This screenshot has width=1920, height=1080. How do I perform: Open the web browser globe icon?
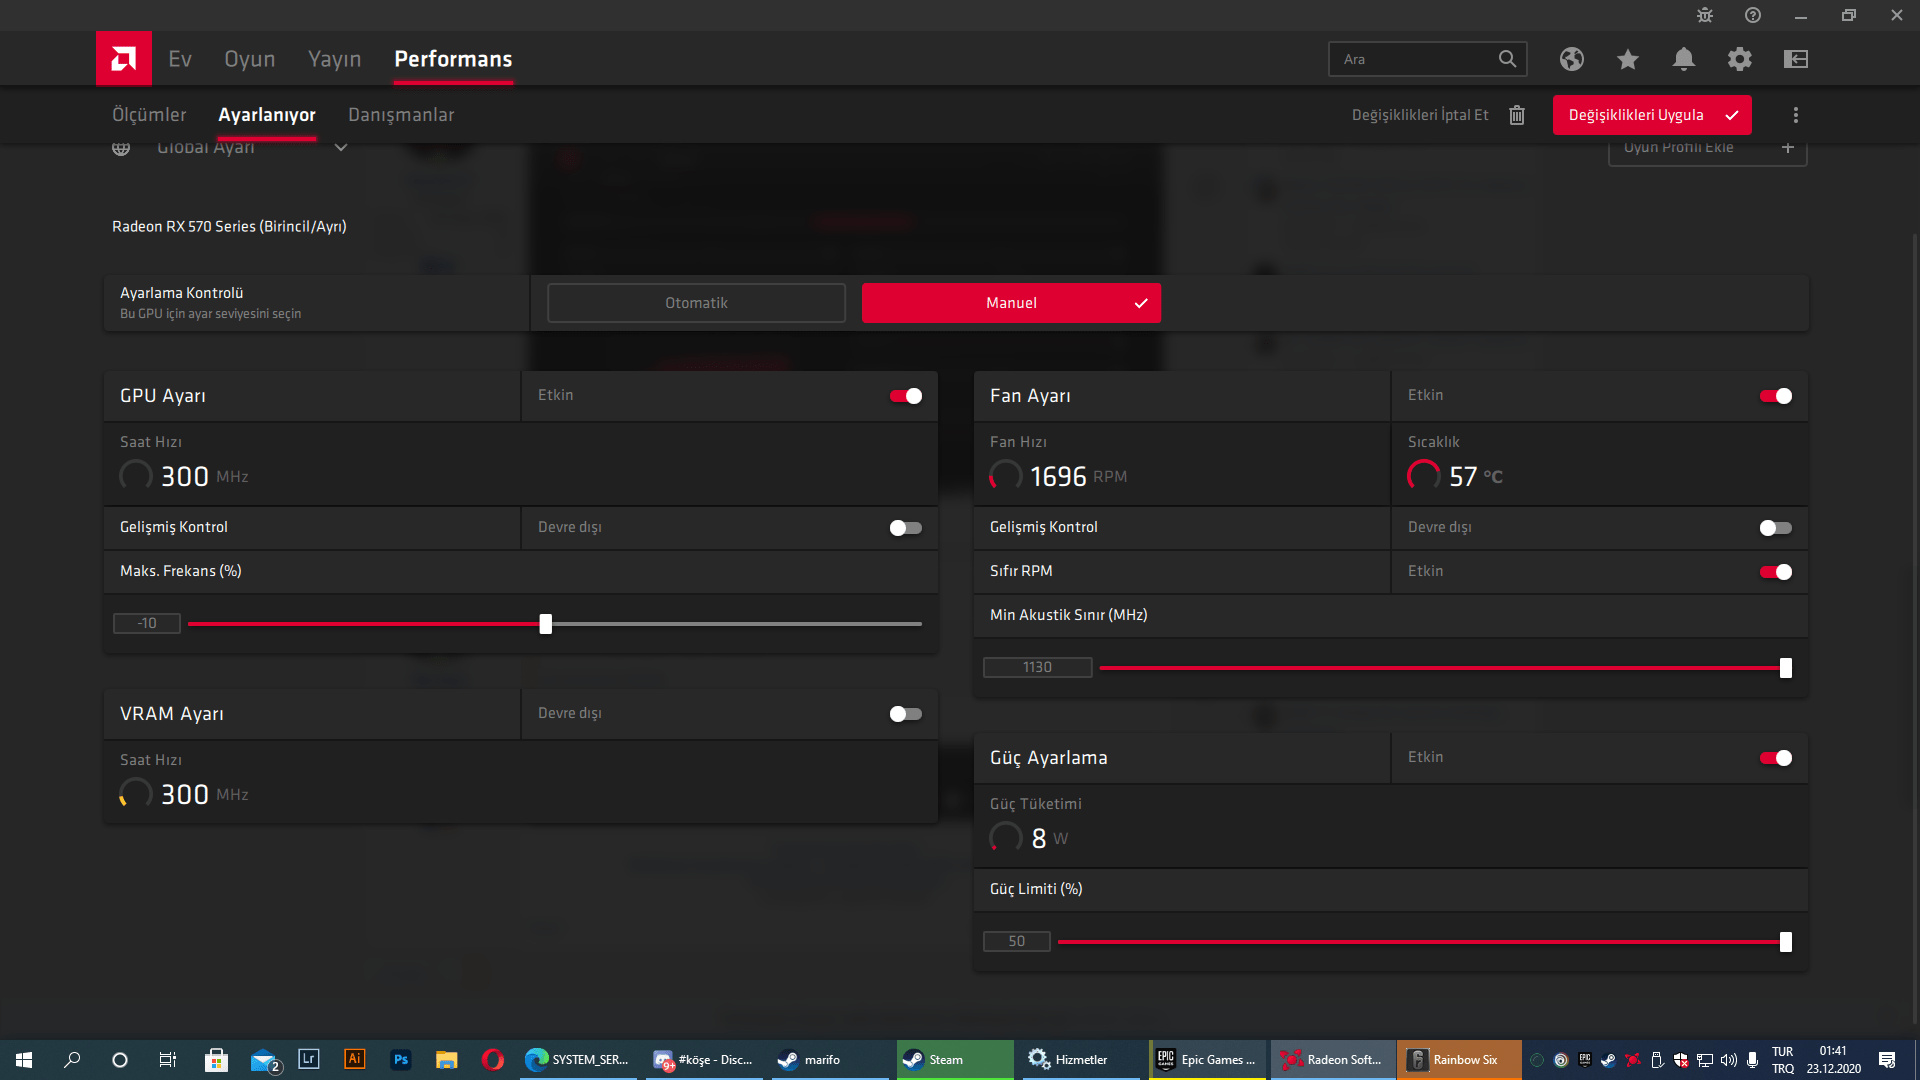pos(1571,59)
